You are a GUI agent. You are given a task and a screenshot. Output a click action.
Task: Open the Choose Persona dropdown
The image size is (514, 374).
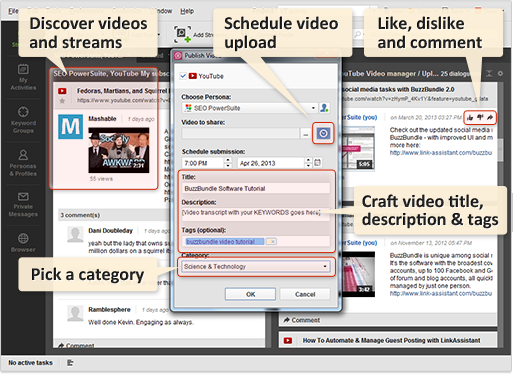(x=249, y=108)
